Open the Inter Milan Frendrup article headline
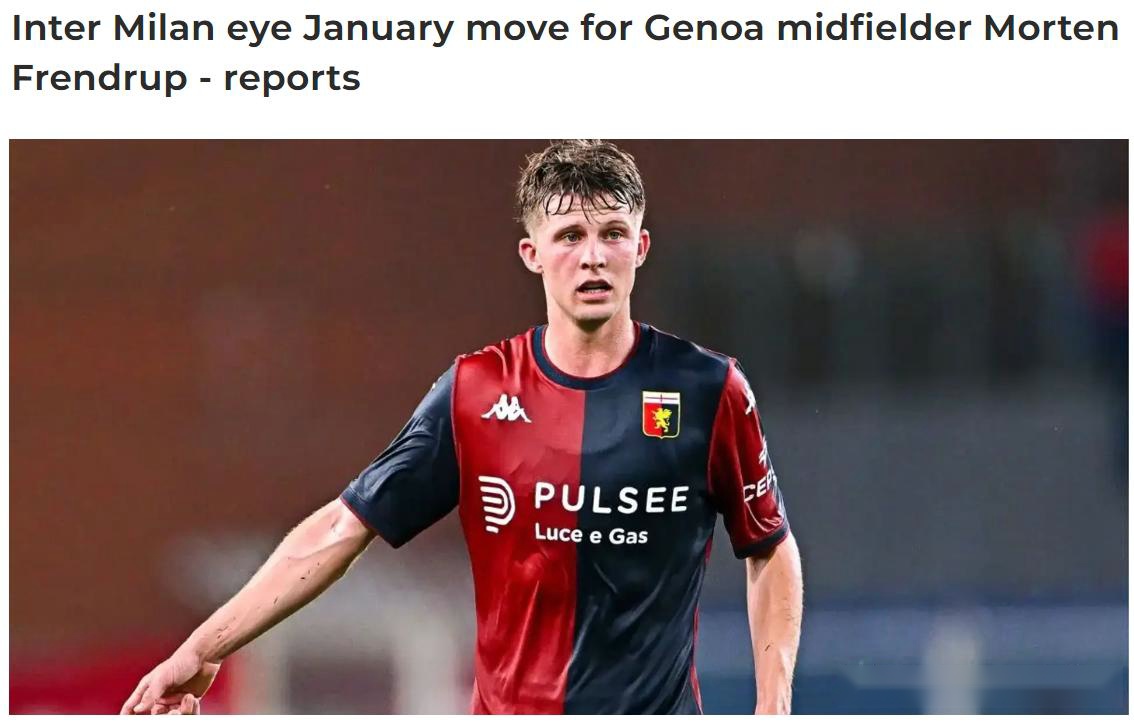The image size is (1134, 722). coord(565,53)
